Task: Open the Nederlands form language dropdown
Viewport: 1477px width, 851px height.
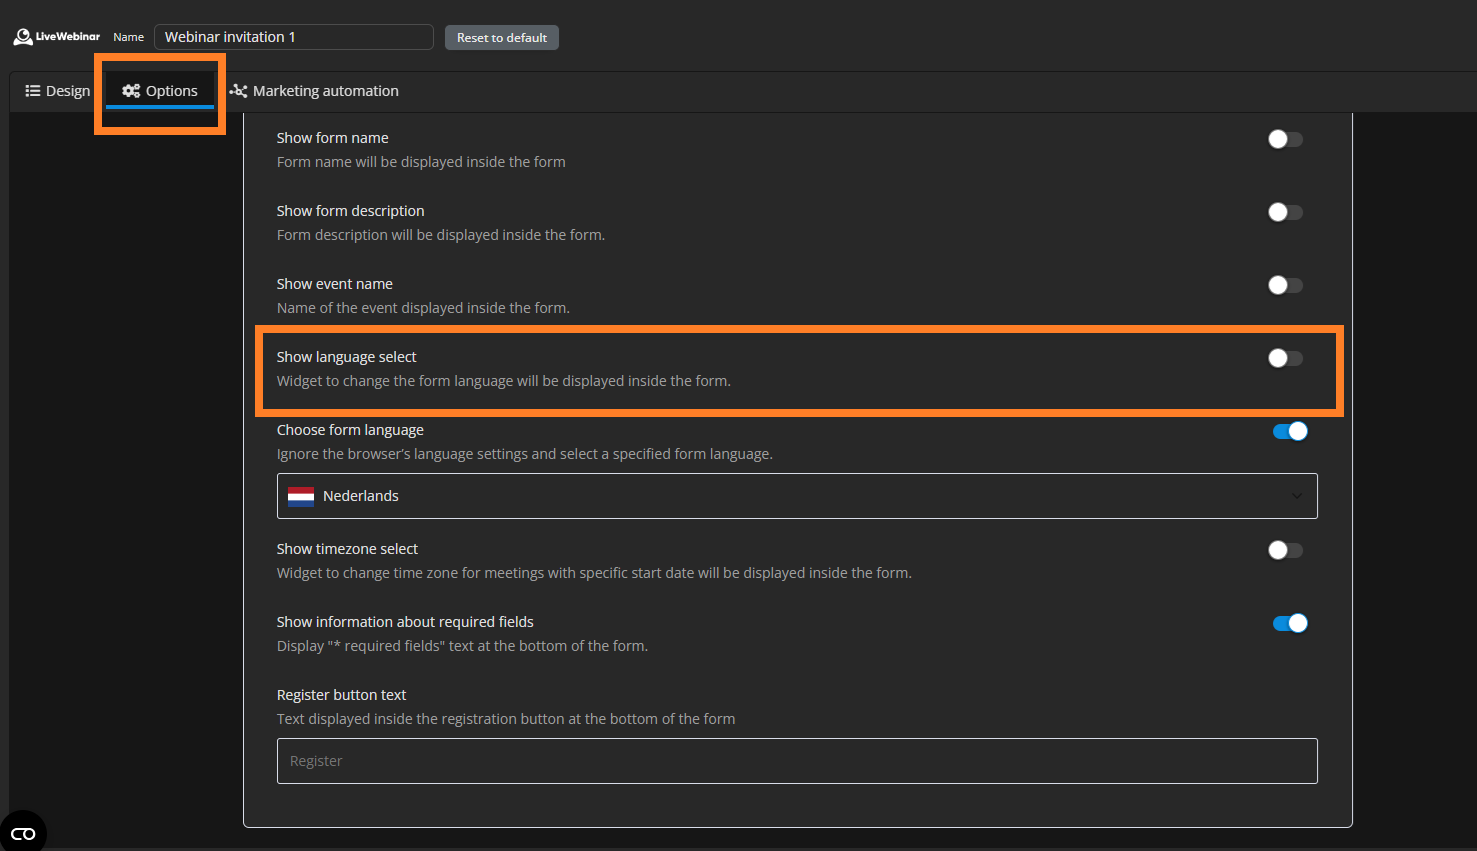Action: [796, 497]
